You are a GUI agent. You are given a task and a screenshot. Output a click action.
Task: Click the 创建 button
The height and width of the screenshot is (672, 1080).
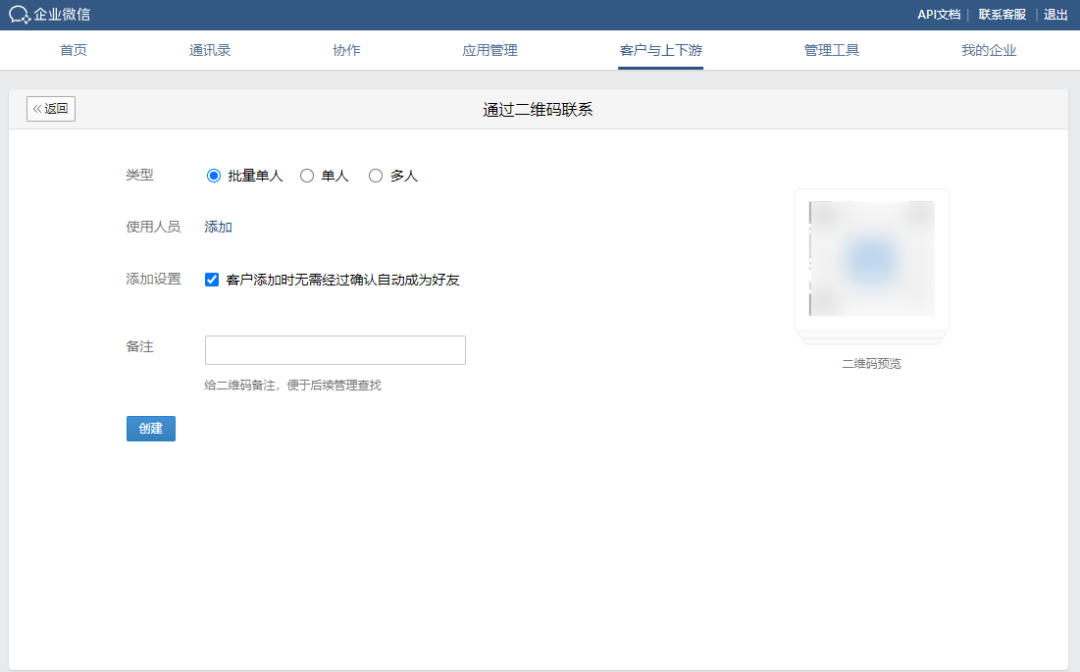pyautogui.click(x=151, y=428)
